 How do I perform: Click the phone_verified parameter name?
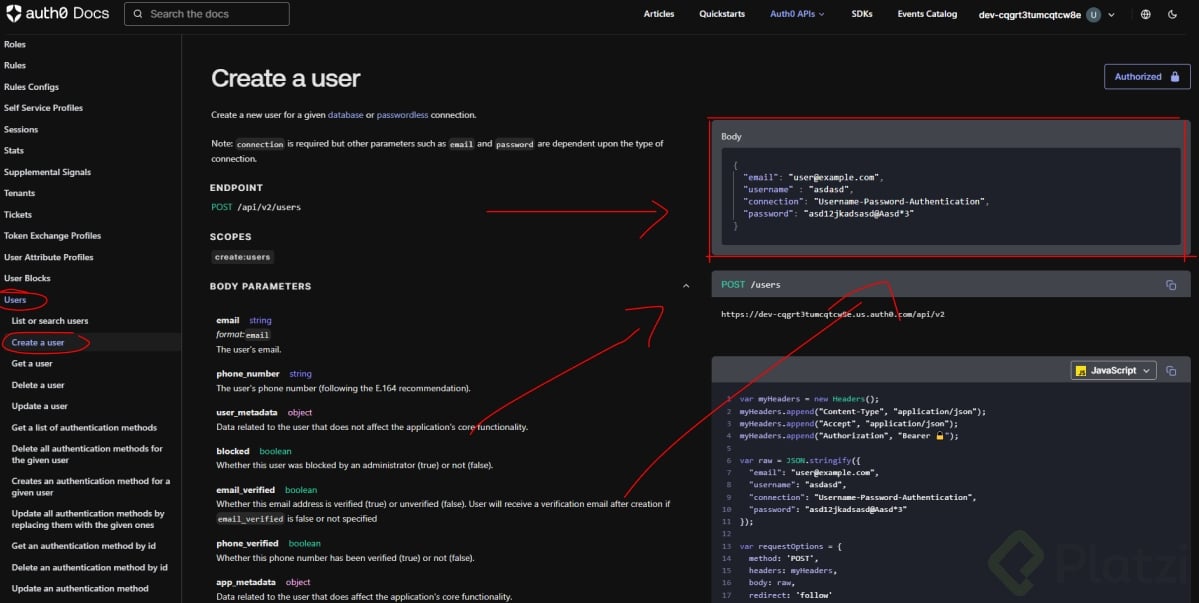click(247, 543)
